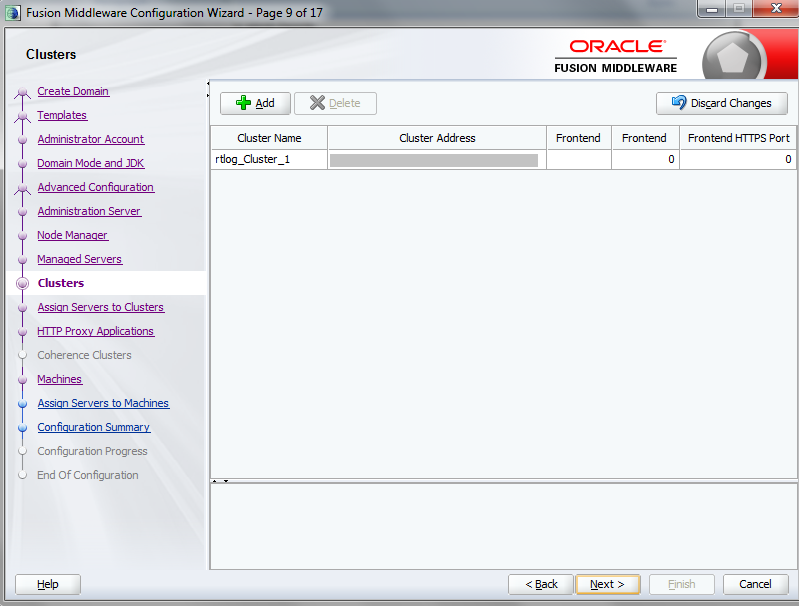This screenshot has height=606, width=799.
Task: Click step bullet beside Administrator Account
Action: tap(22, 140)
